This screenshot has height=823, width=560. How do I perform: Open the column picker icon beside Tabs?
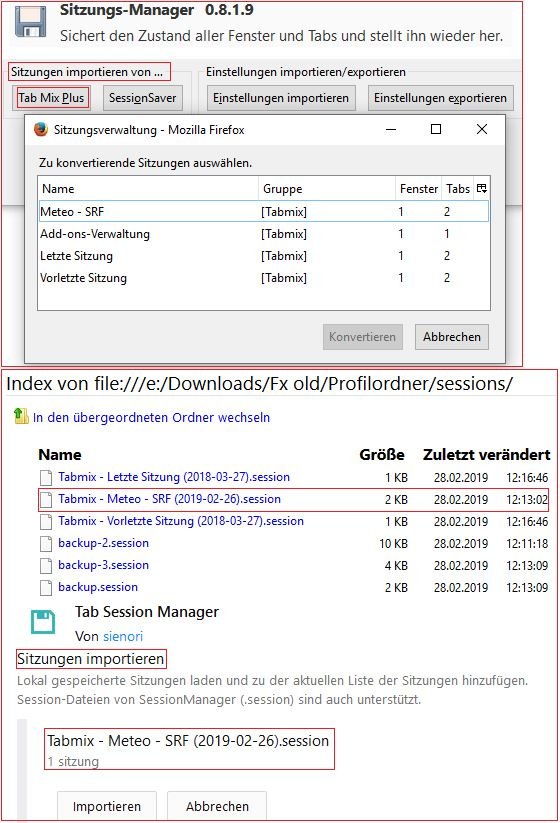click(x=482, y=188)
